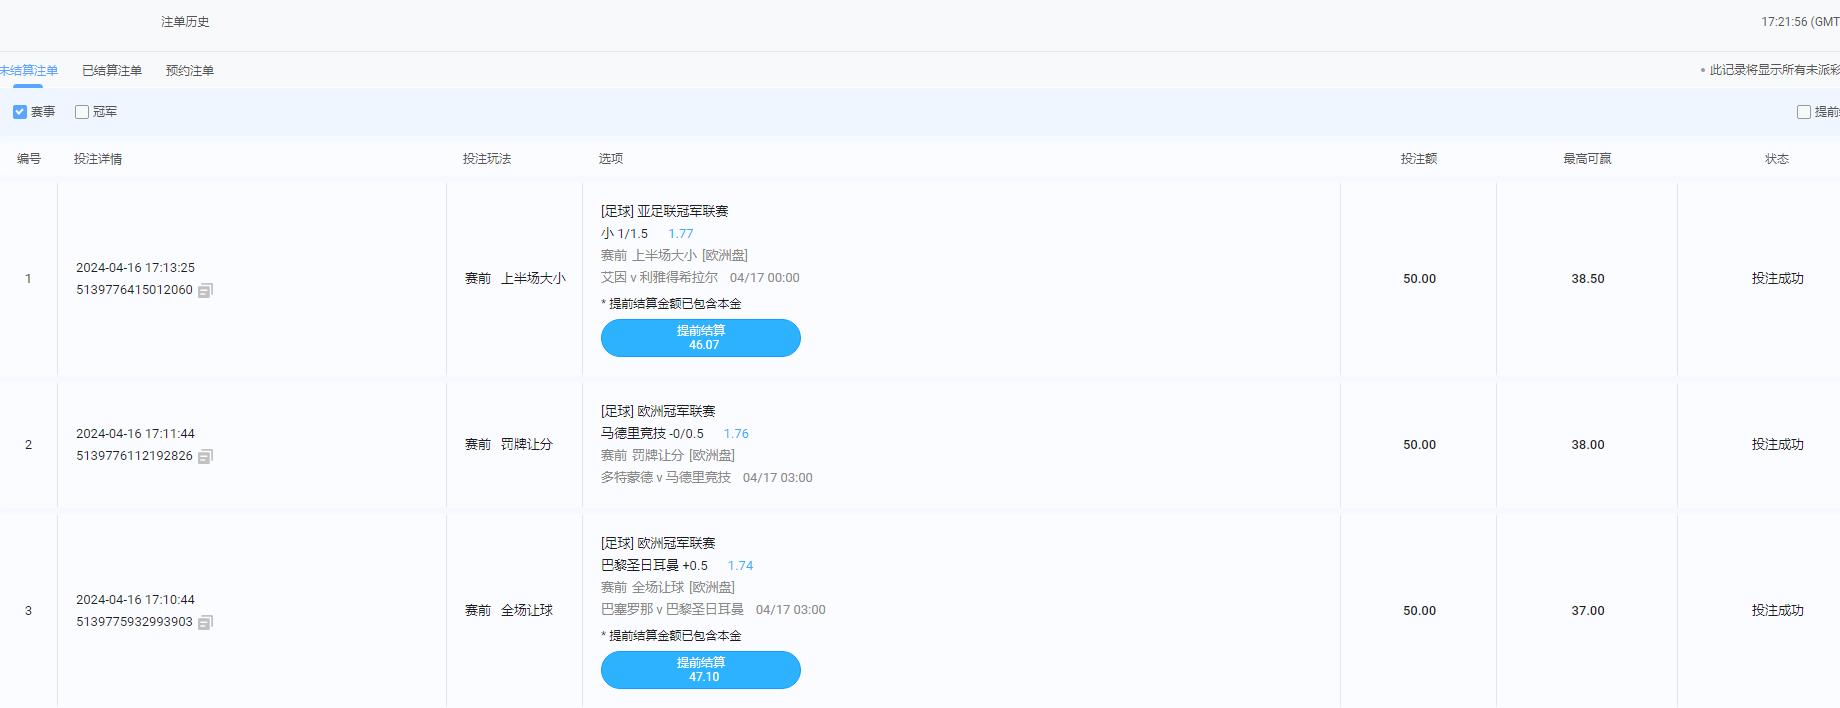Click max win amount 38.00
Image resolution: width=1840 pixels, height=708 pixels.
coord(1588,445)
